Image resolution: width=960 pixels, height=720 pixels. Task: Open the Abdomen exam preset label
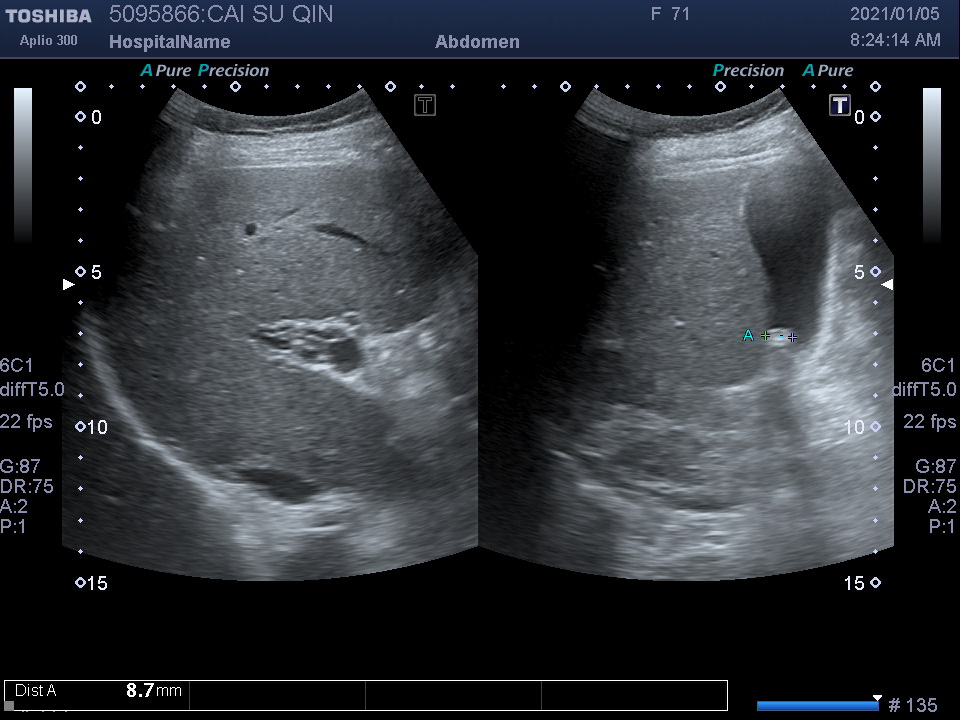click(x=477, y=42)
